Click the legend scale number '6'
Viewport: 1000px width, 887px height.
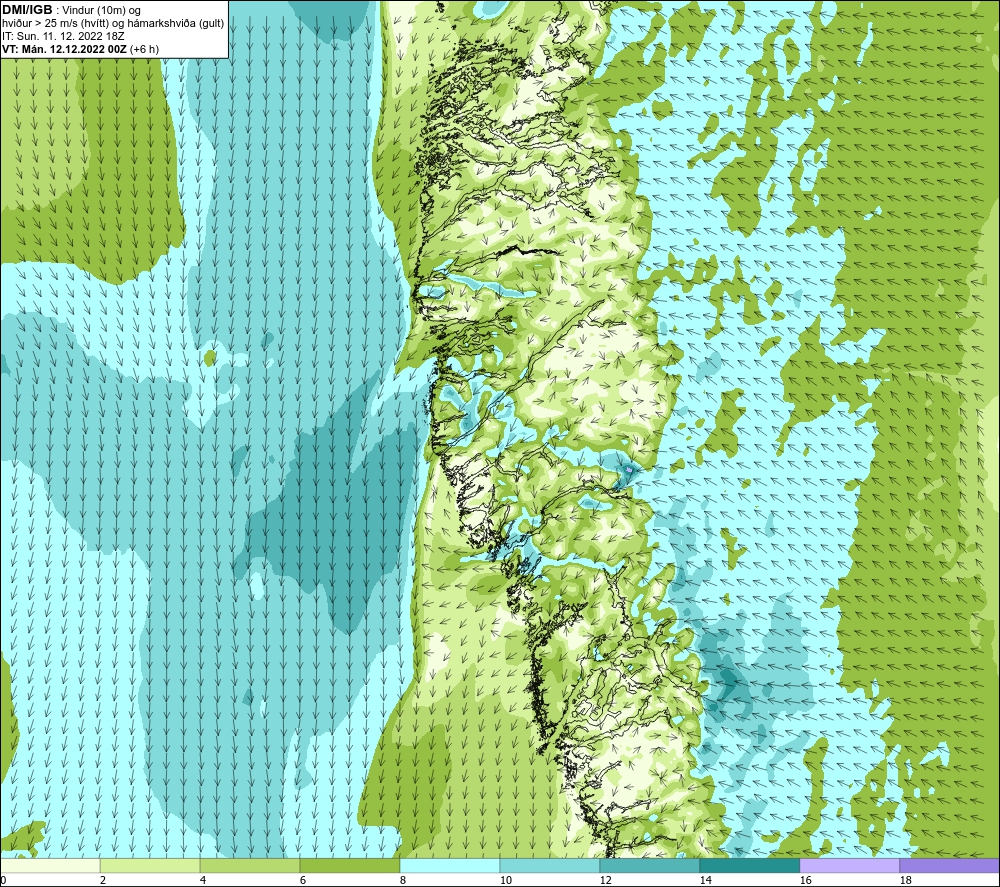[303, 881]
